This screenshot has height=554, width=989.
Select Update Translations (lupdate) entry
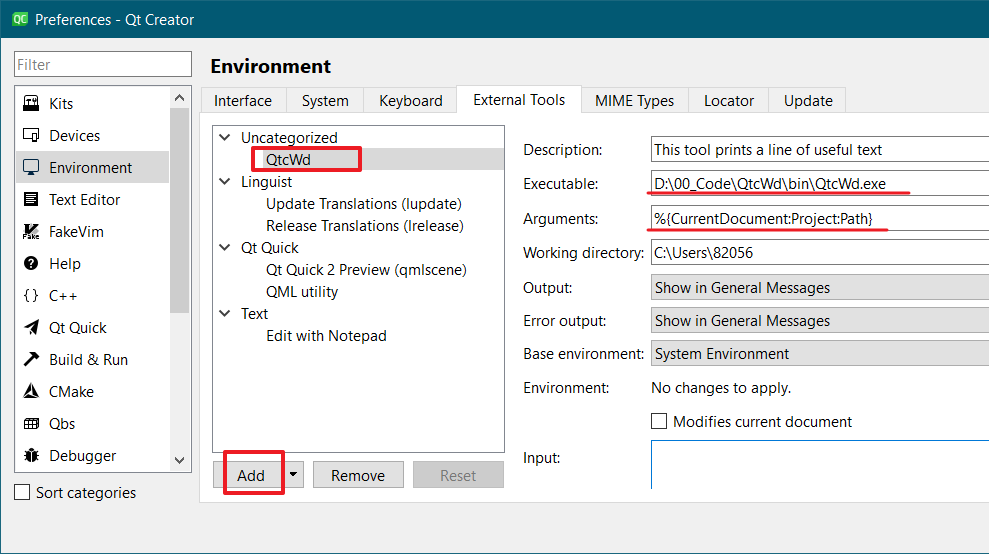tap(364, 203)
